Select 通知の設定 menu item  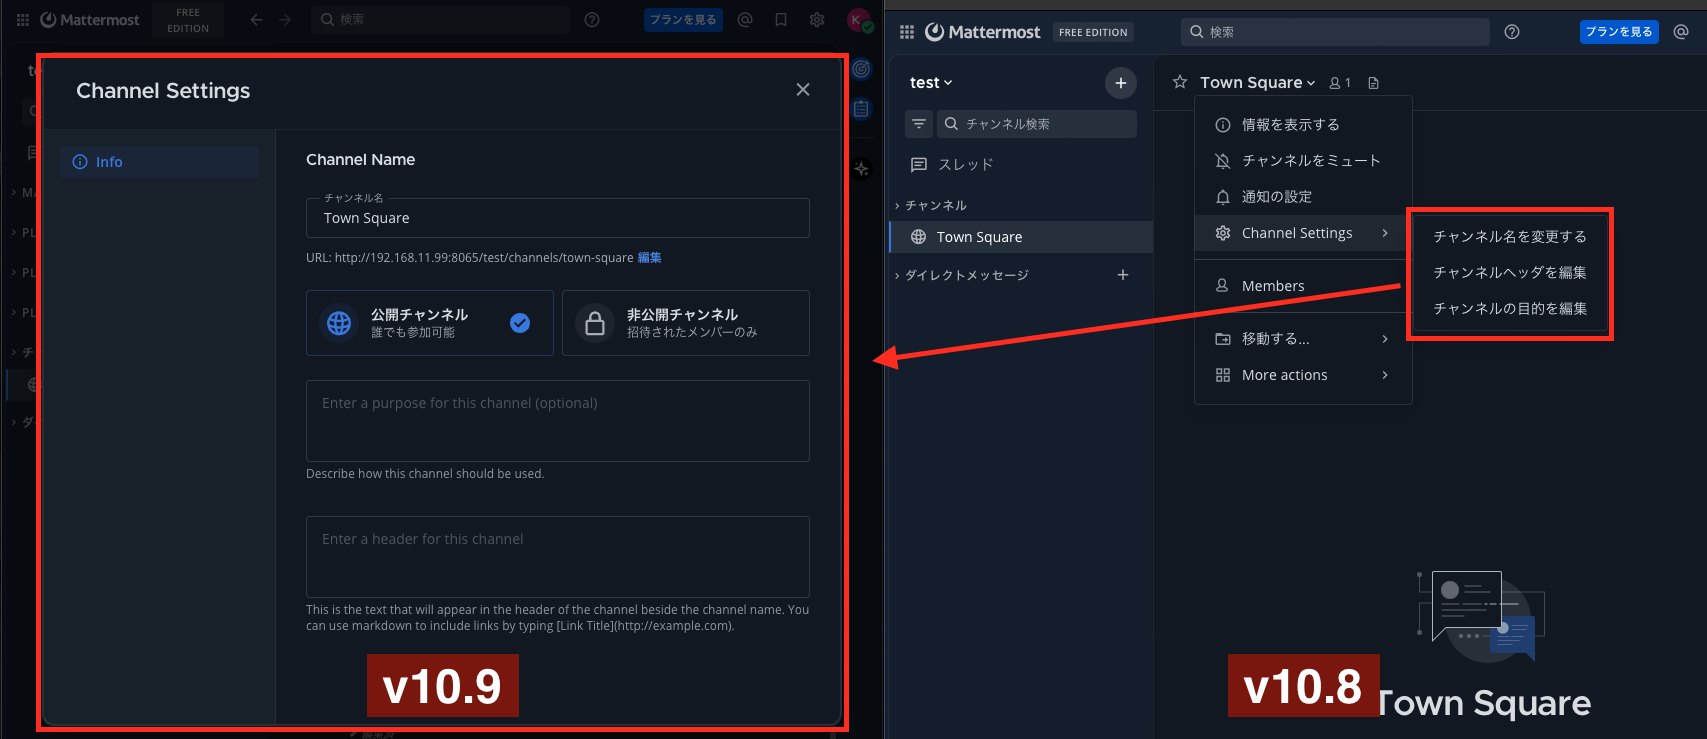point(1303,197)
